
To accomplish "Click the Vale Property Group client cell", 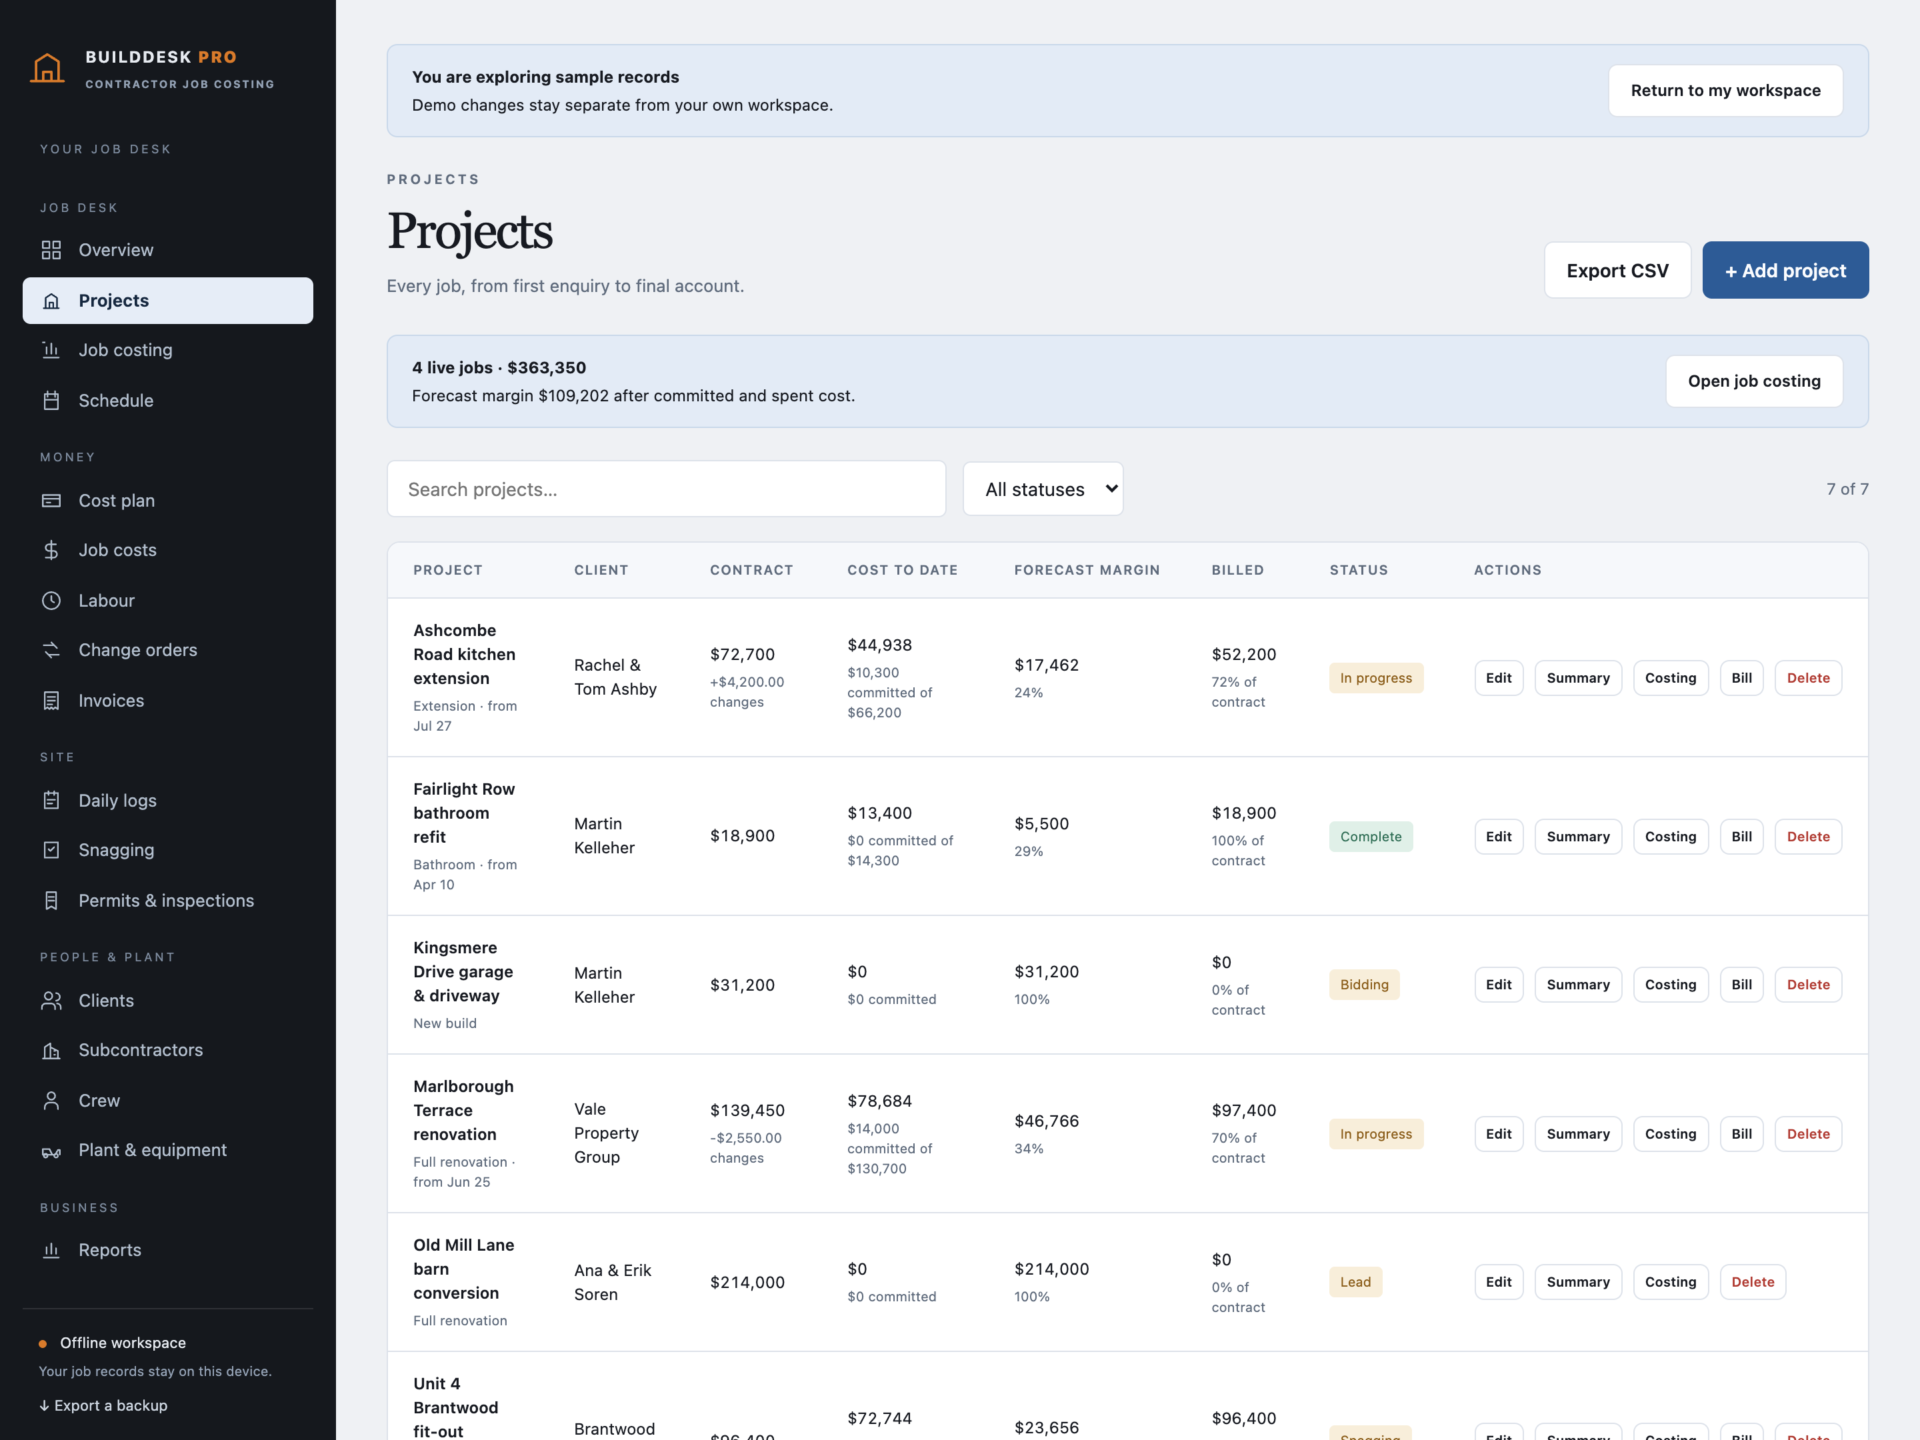I will pyautogui.click(x=606, y=1133).
